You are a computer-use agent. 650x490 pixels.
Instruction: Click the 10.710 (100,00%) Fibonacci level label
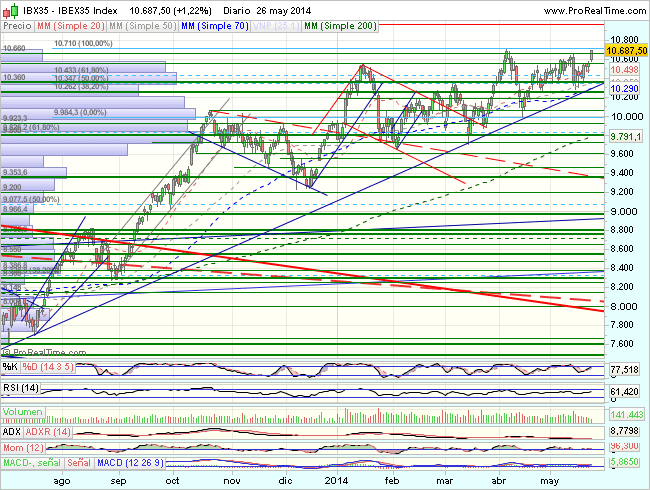82,44
